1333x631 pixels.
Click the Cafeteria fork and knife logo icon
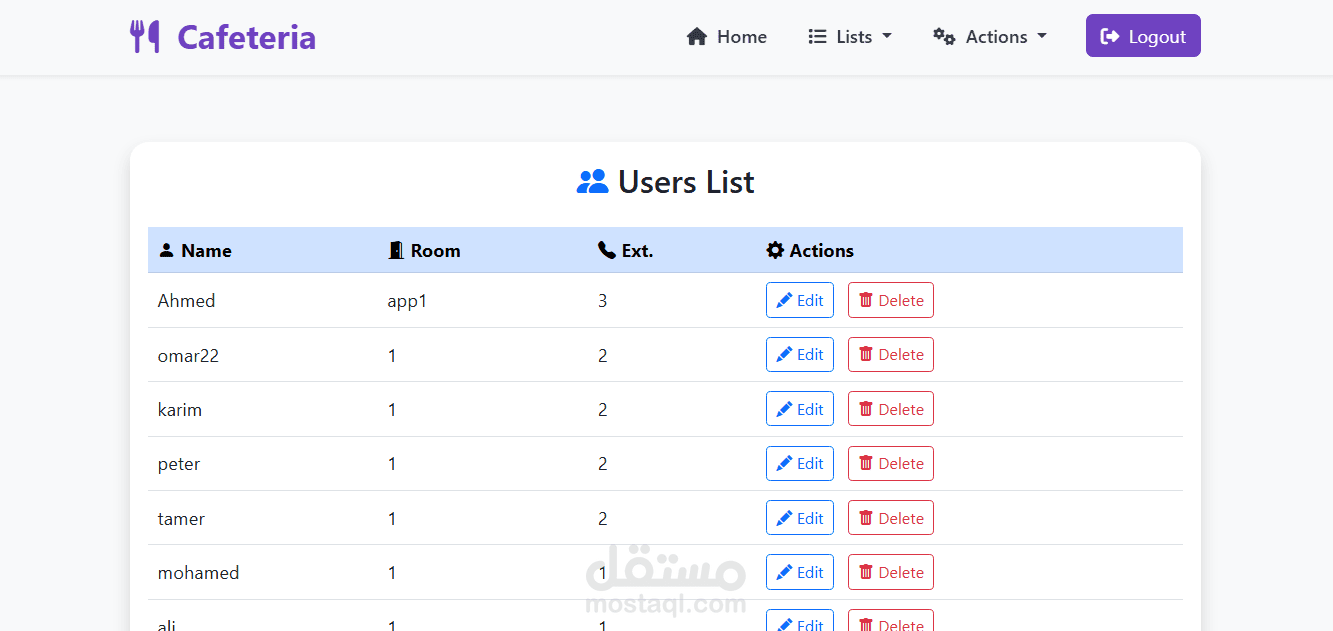(x=145, y=37)
